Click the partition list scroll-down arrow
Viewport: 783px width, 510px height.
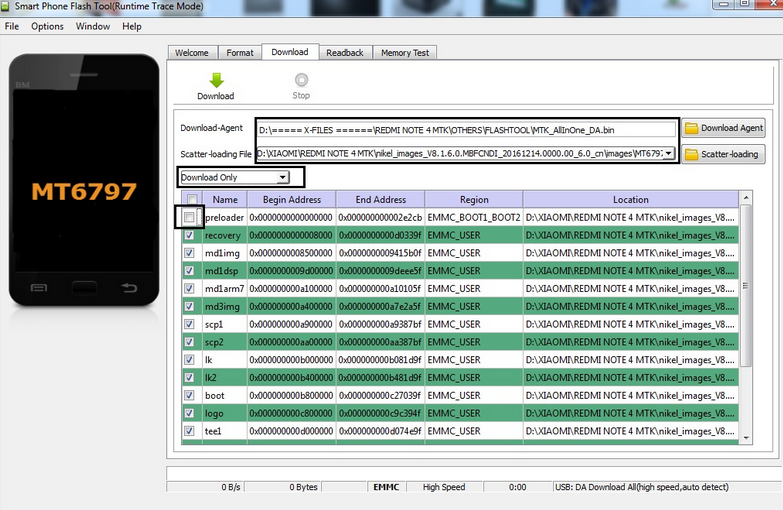(746, 438)
